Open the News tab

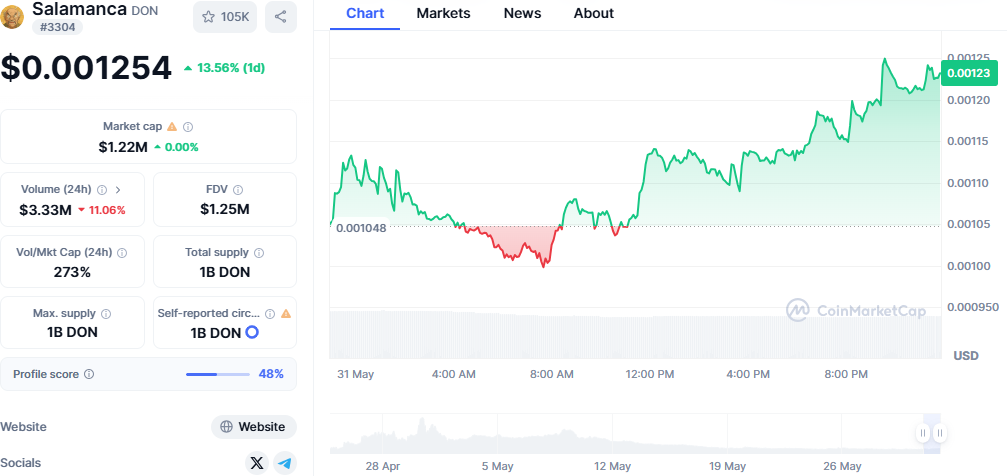pos(522,13)
